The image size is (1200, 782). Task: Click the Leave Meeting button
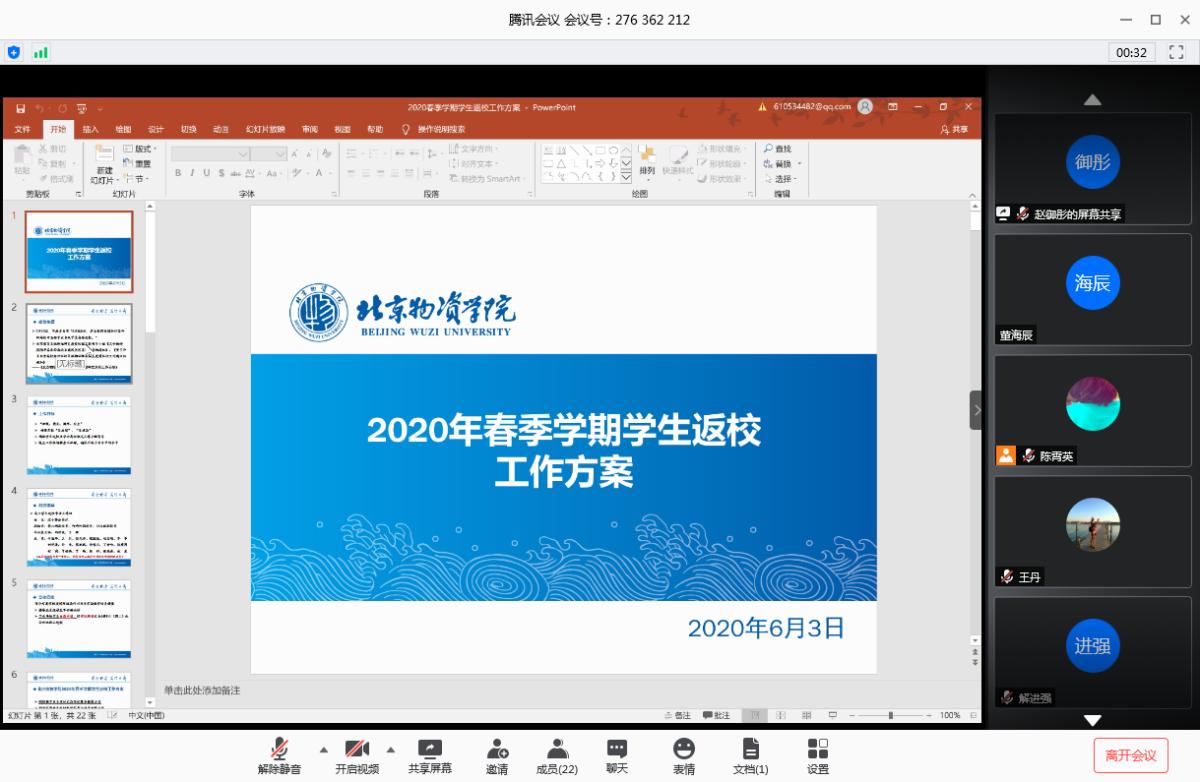point(1130,755)
